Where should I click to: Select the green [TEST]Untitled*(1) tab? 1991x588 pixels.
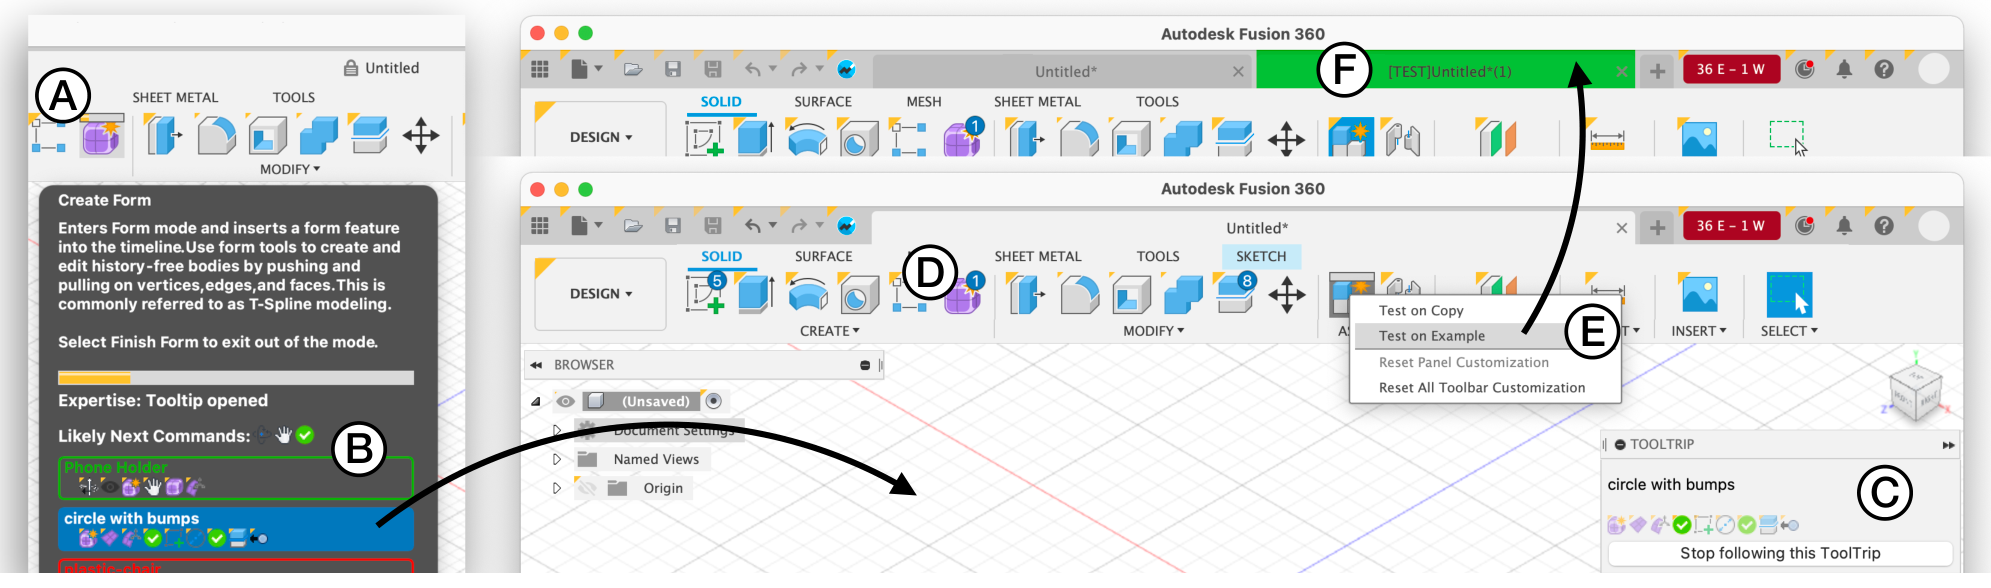click(x=1445, y=71)
